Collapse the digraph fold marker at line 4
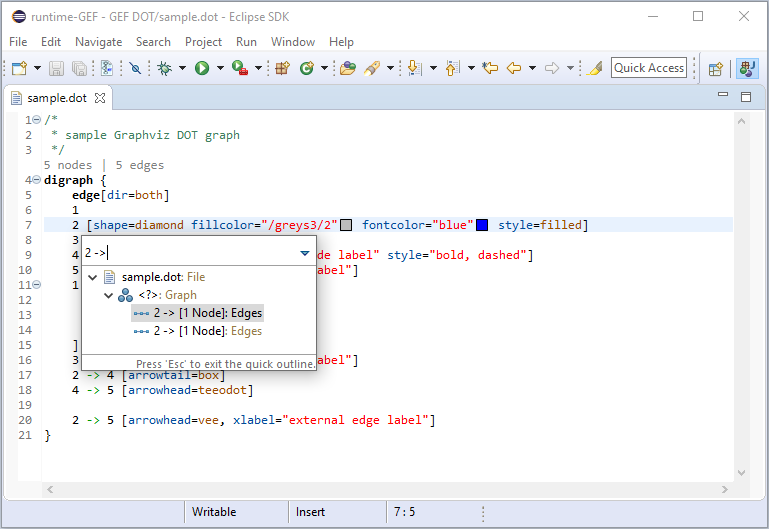 36,180
